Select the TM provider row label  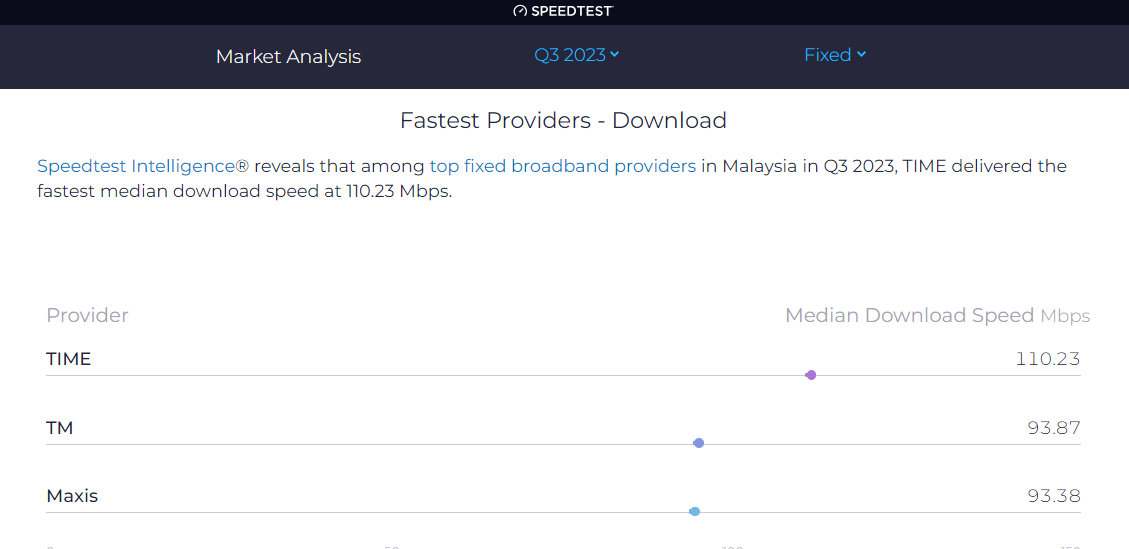pyautogui.click(x=60, y=428)
